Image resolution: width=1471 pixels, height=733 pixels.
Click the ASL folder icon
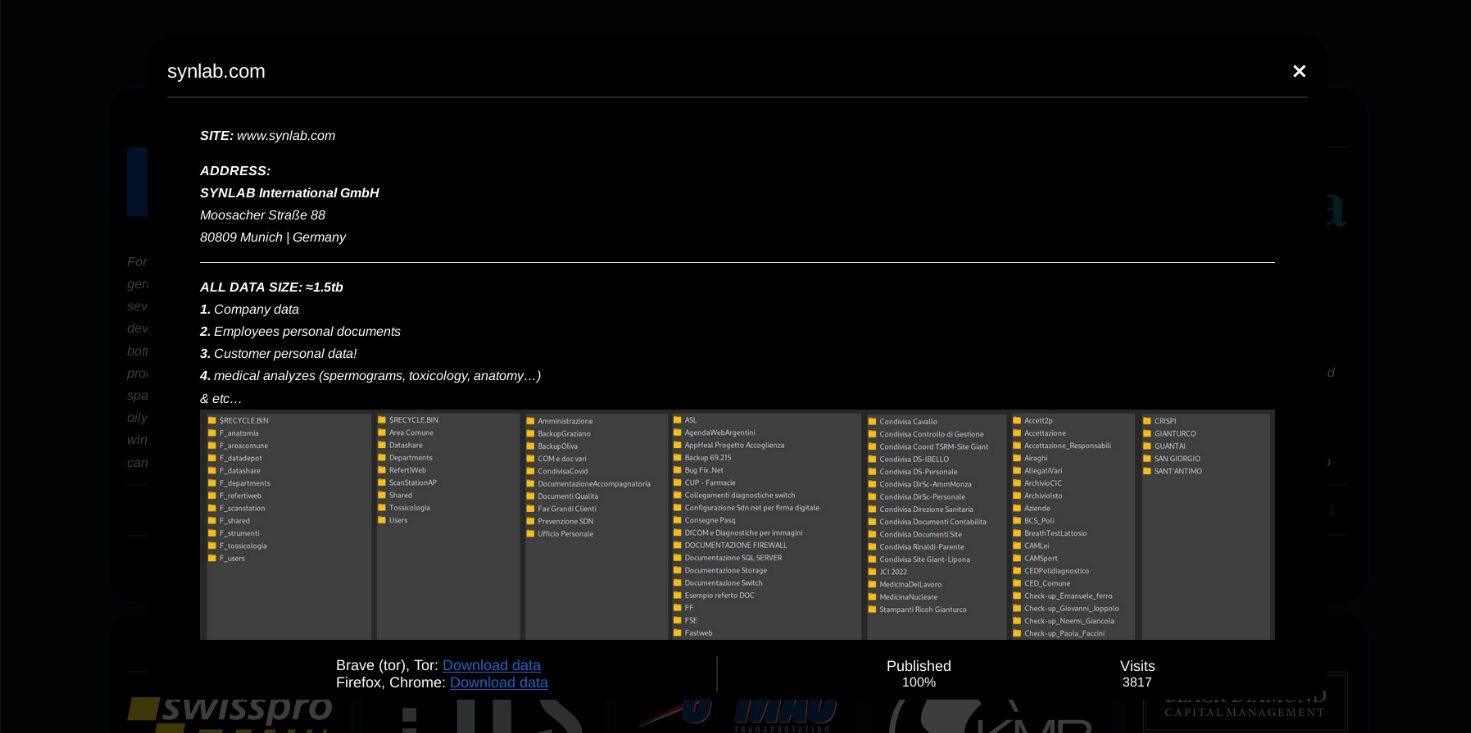click(x=677, y=420)
